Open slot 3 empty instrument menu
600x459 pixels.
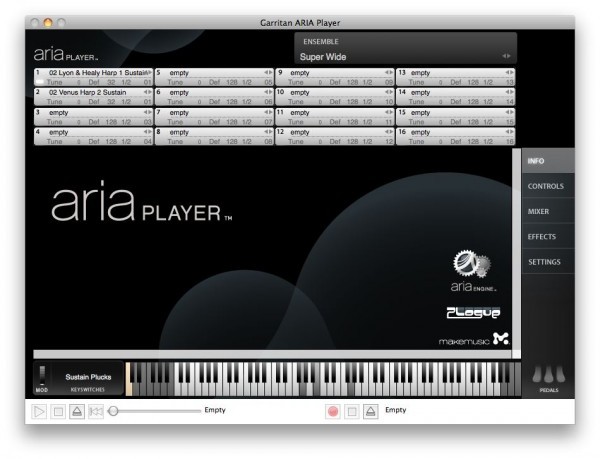coord(148,112)
